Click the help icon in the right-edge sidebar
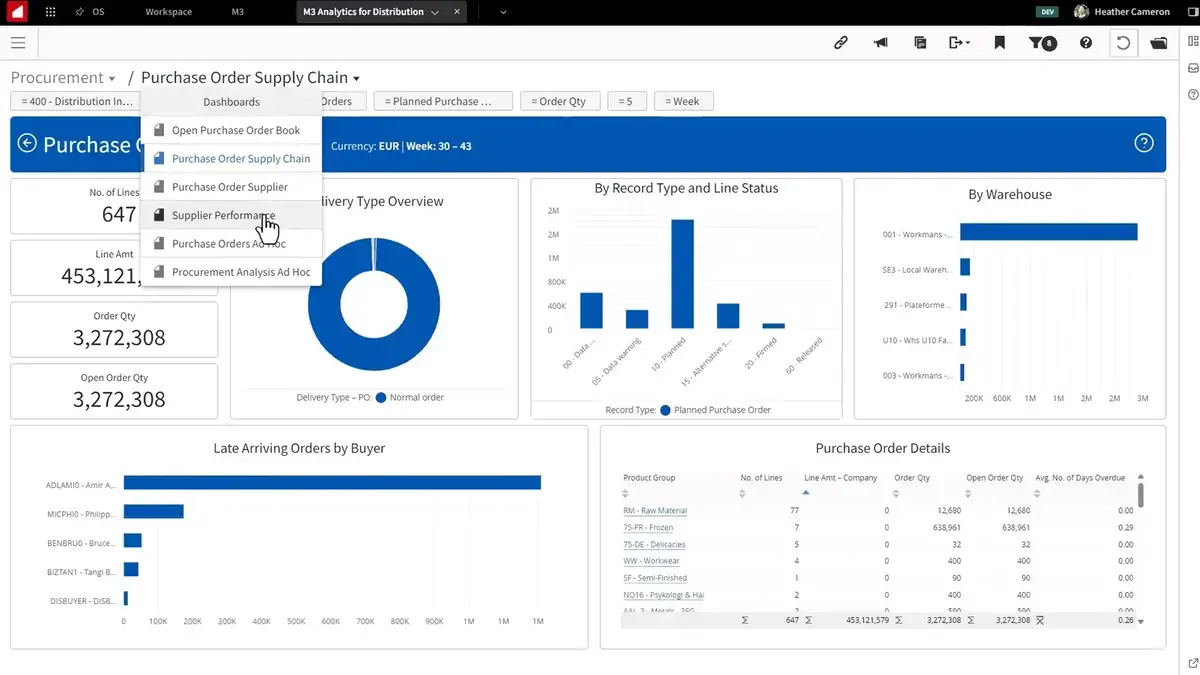 click(1193, 94)
